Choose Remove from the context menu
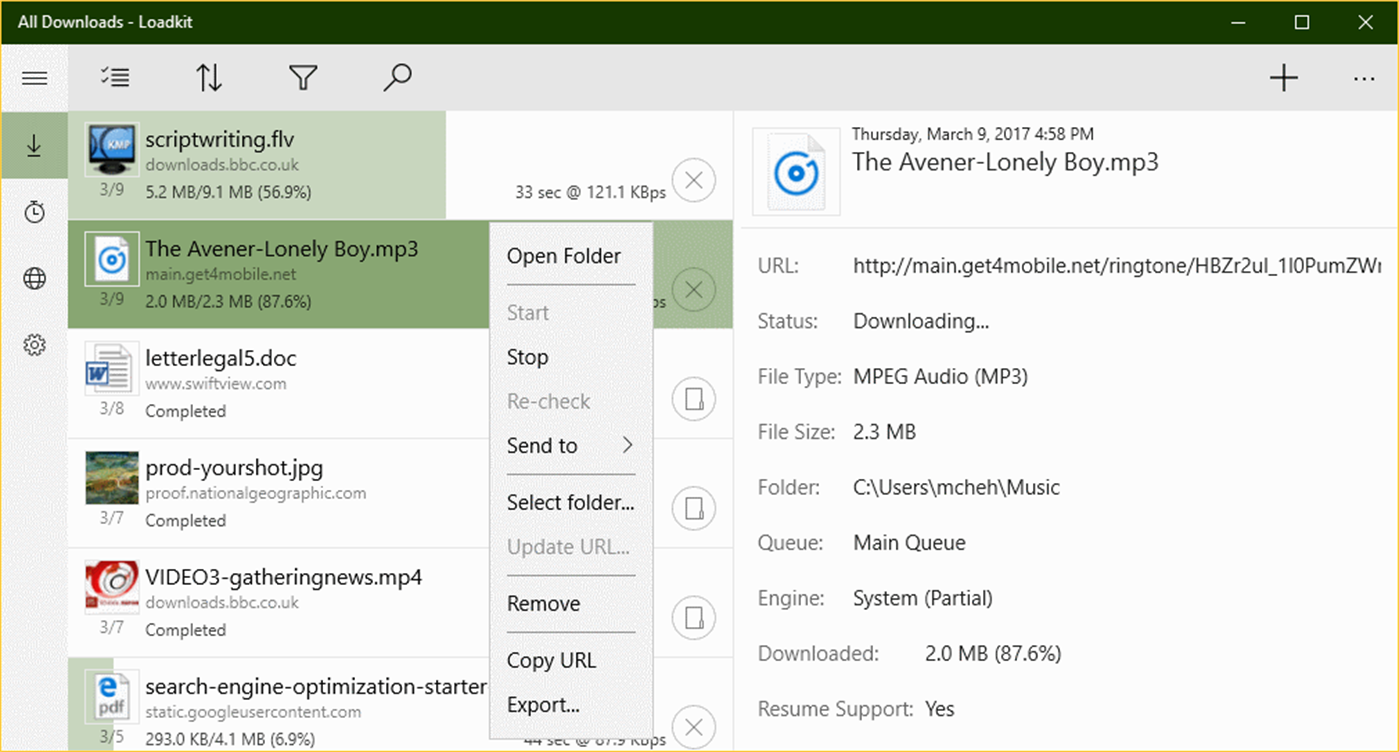The image size is (1399, 752). [543, 603]
